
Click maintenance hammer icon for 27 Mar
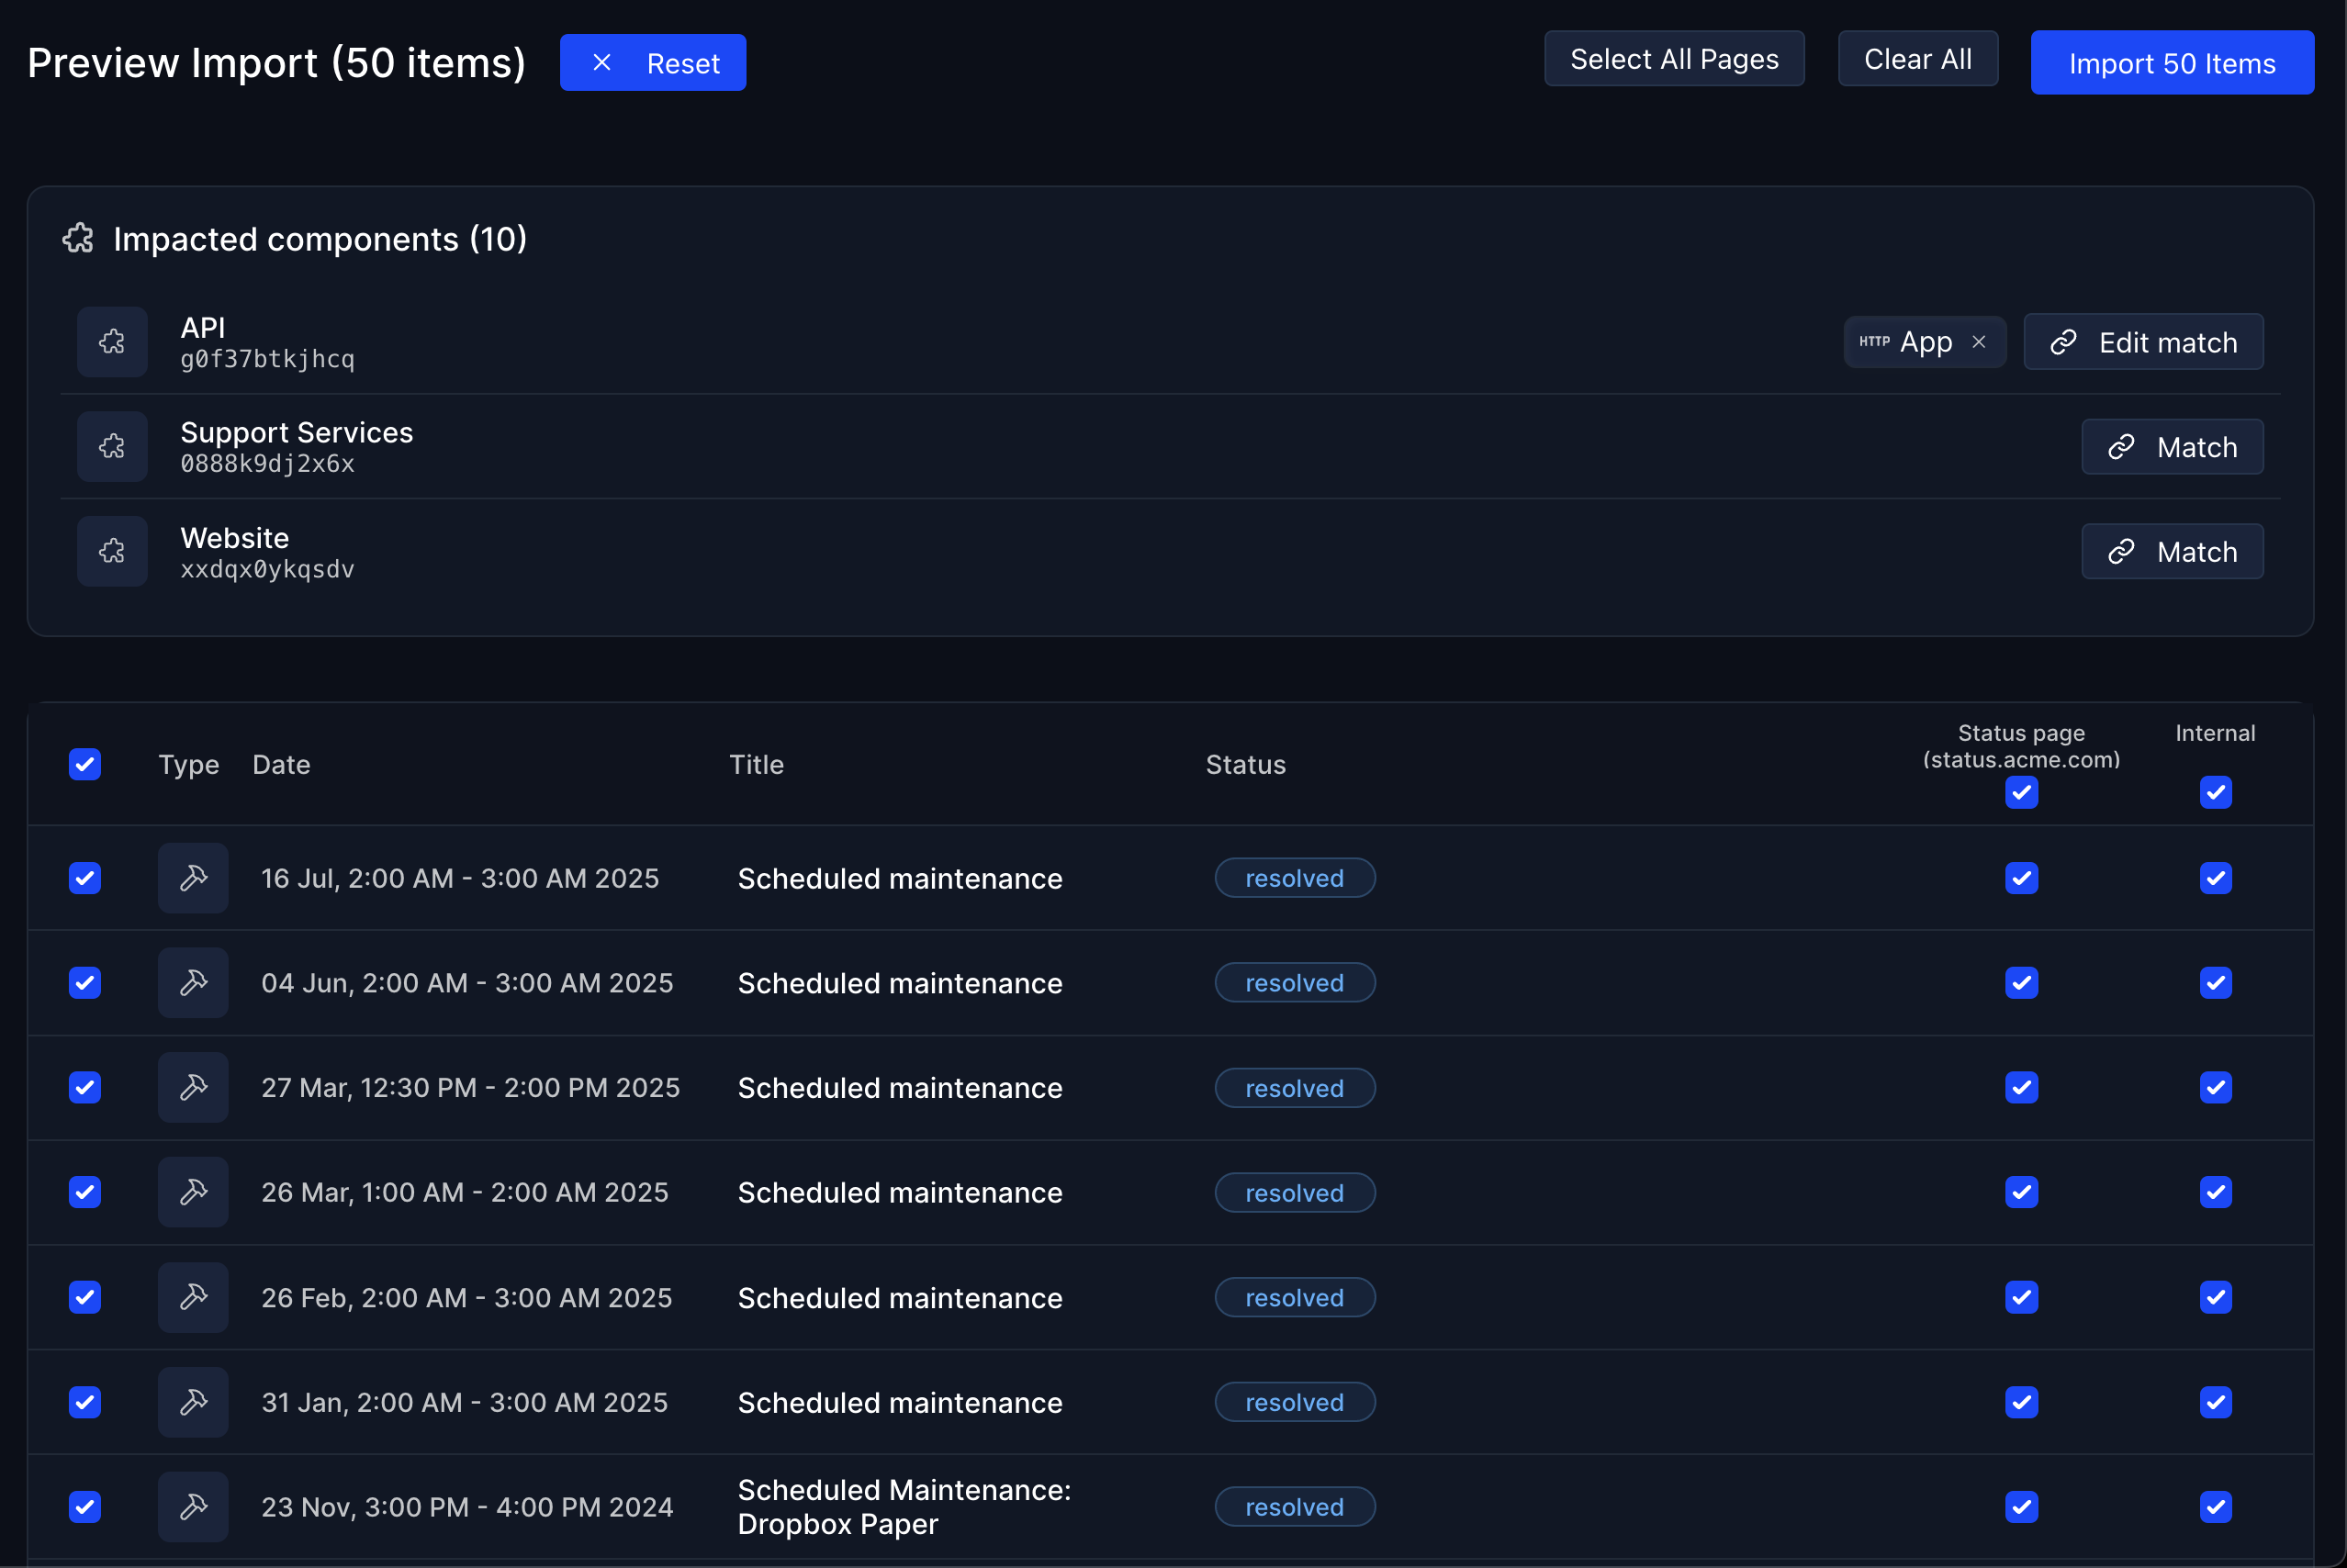[193, 1087]
